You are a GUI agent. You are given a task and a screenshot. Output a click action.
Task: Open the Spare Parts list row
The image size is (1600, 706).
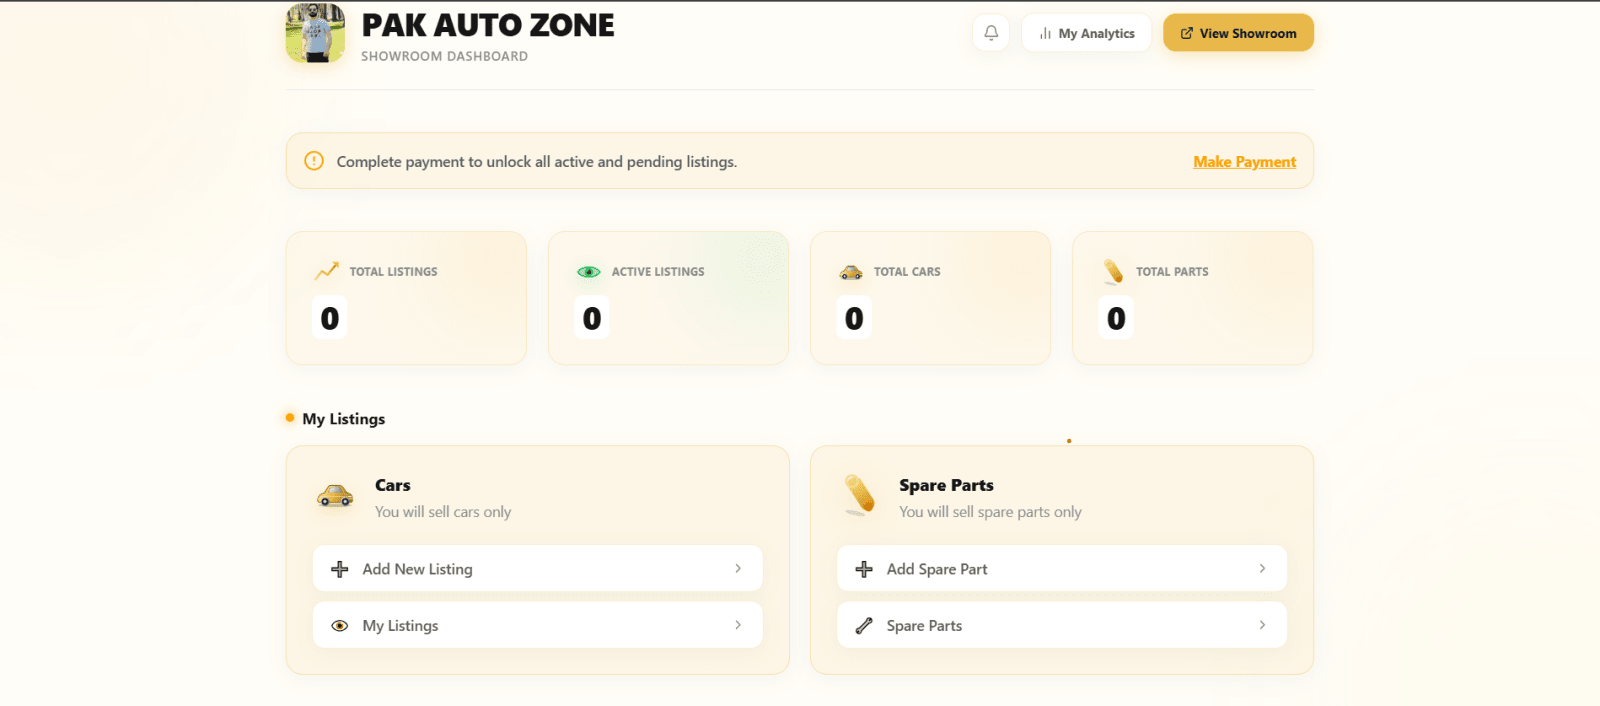(x=1062, y=625)
